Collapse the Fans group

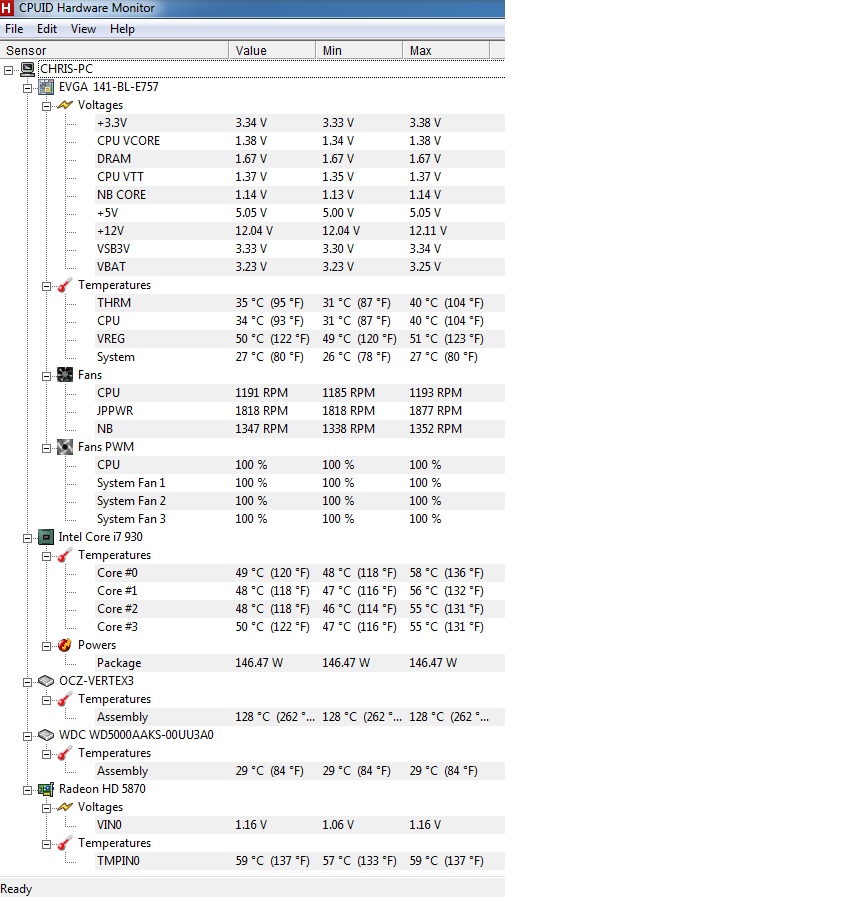tap(46, 376)
